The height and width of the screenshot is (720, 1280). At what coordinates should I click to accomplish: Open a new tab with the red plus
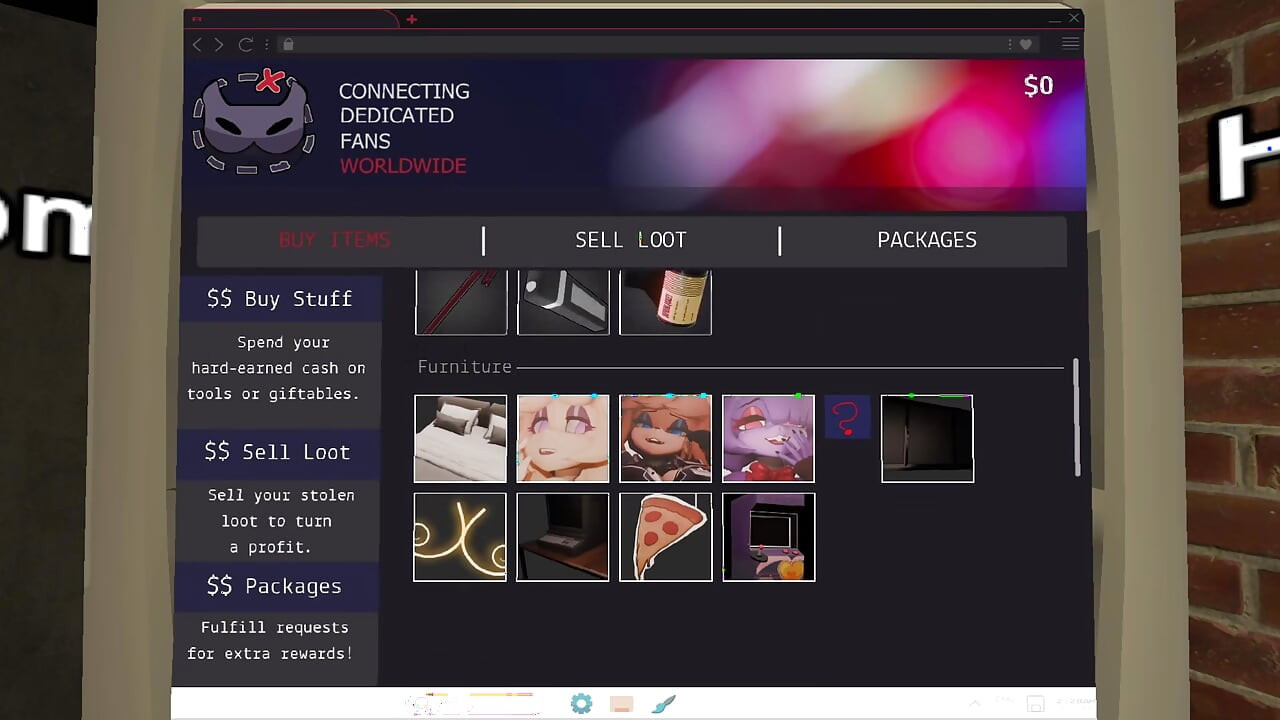pos(411,19)
